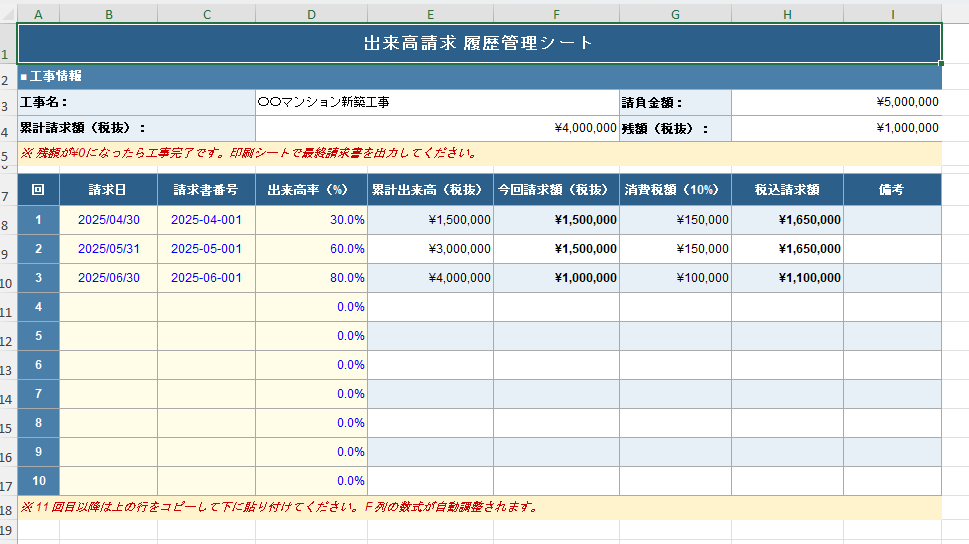Select 税込請求額 cell showing ¥1,100,000
The height and width of the screenshot is (544, 969).
click(787, 278)
